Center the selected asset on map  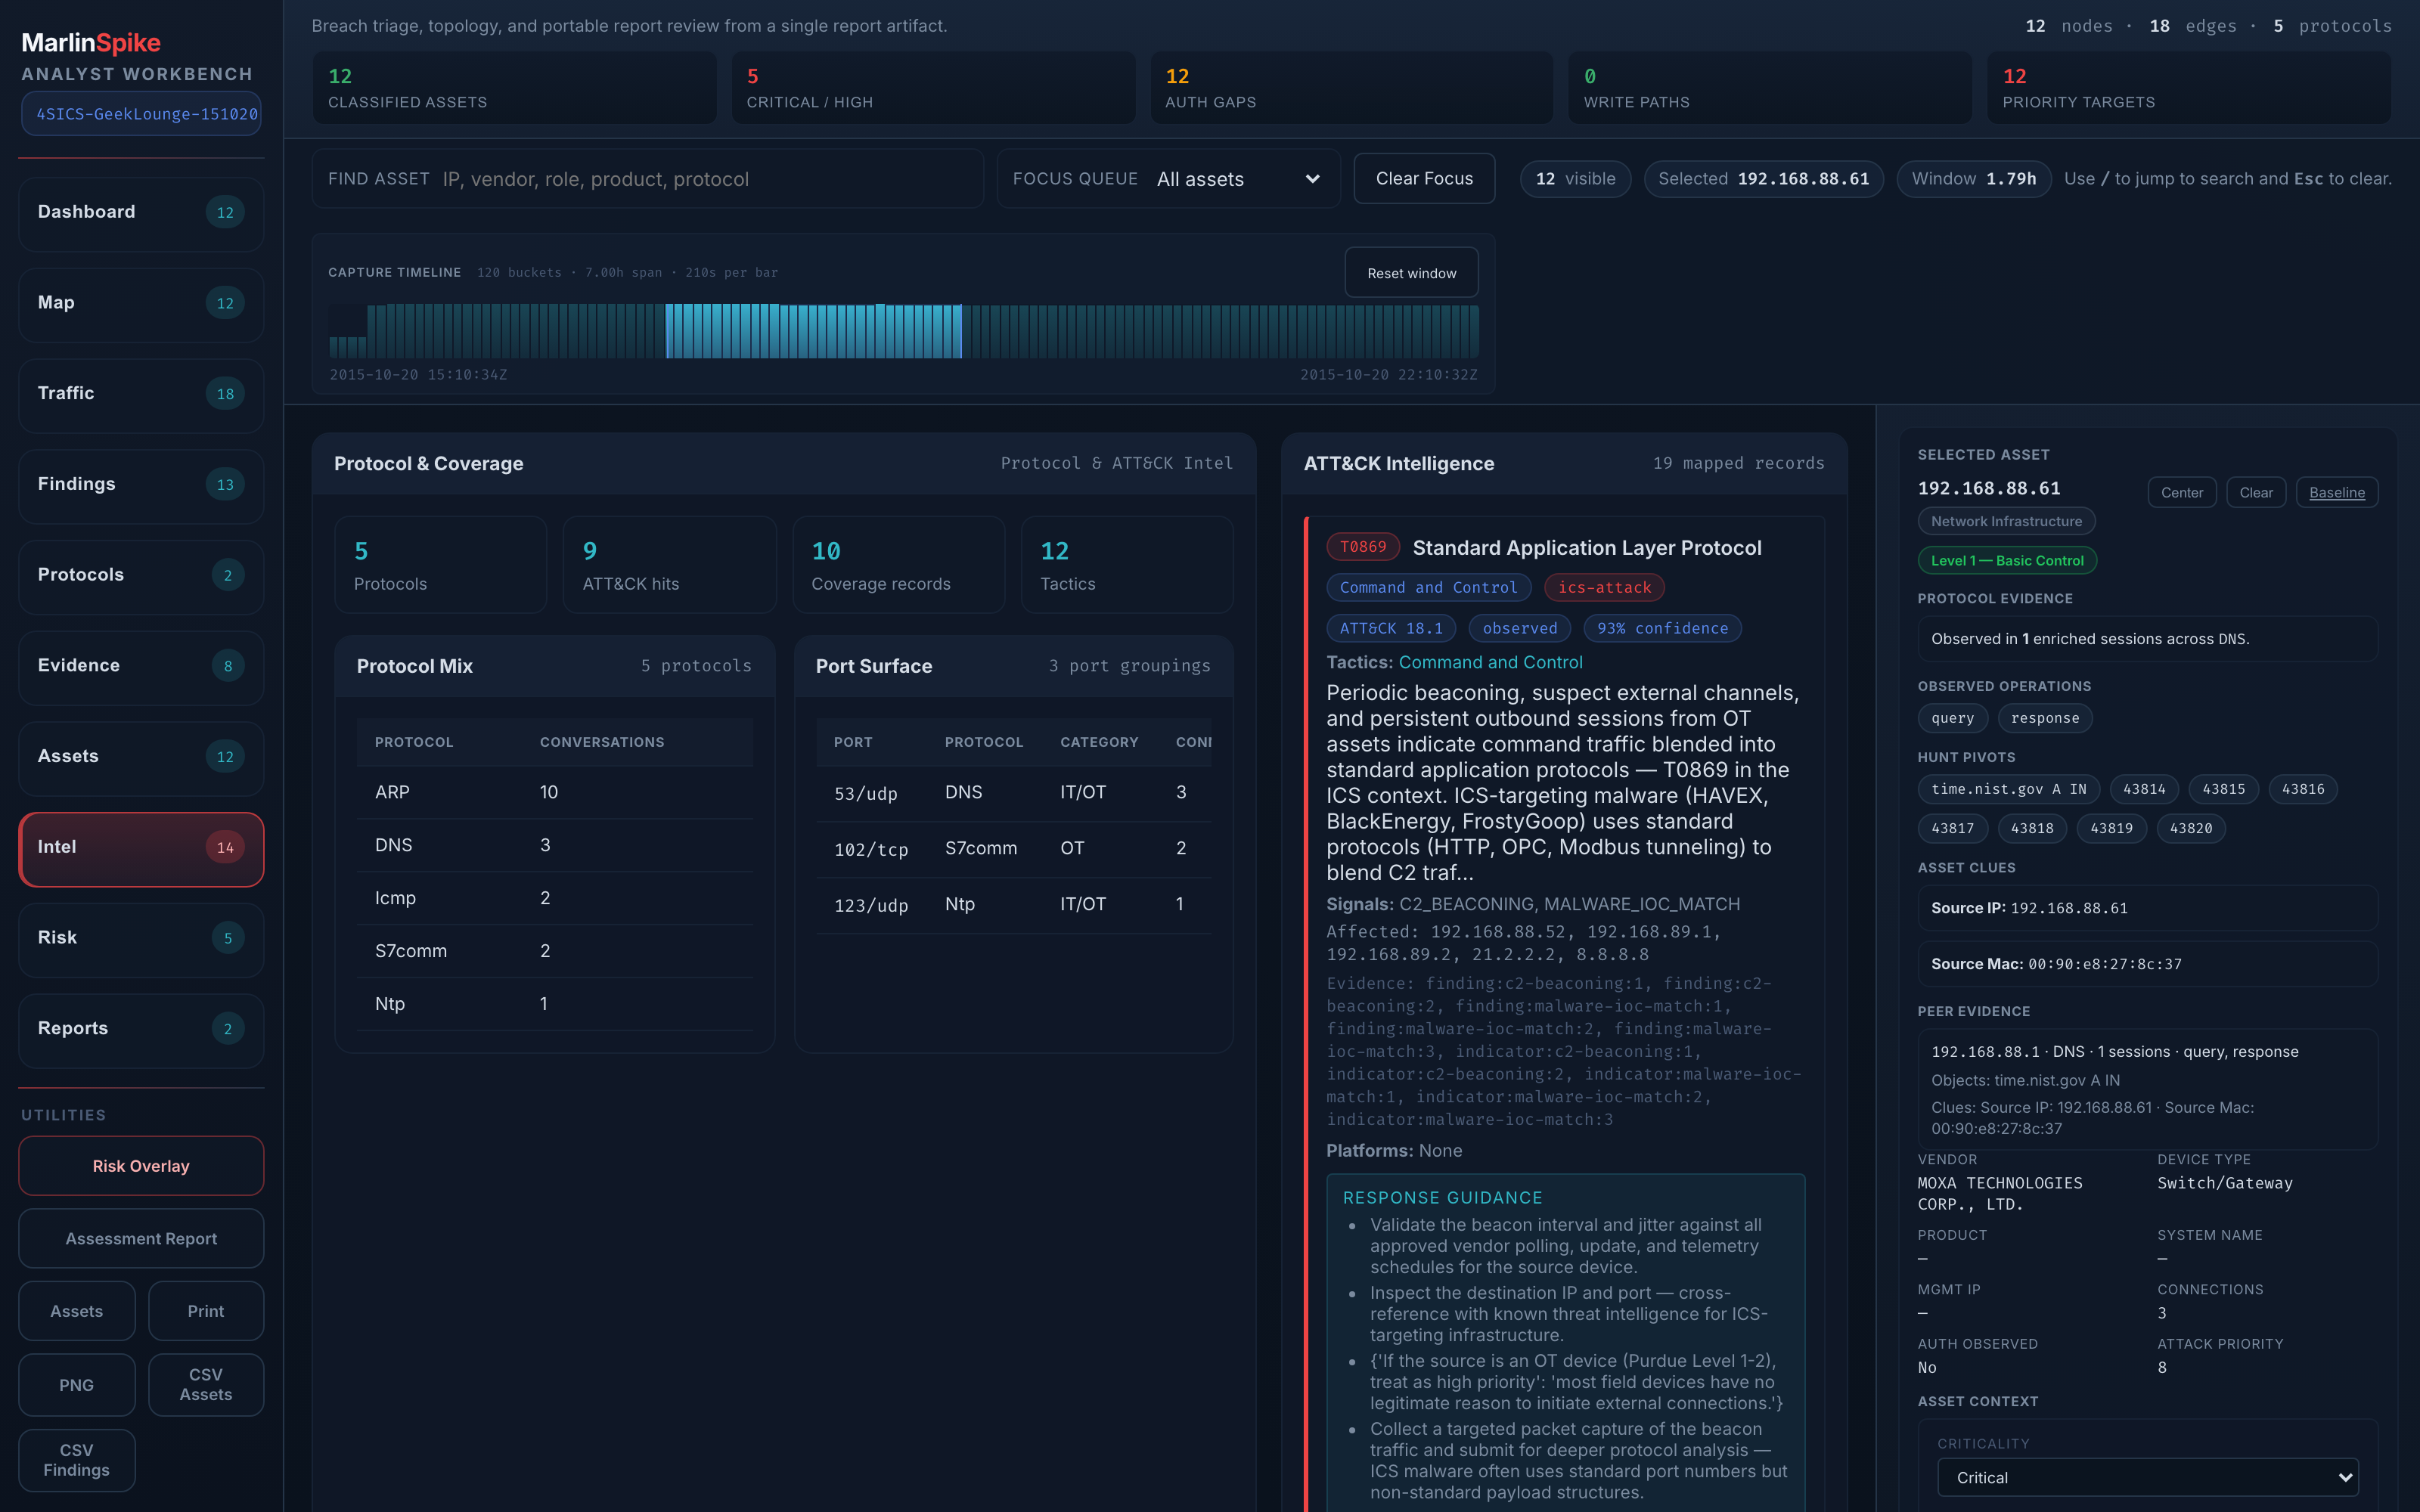tap(2182, 493)
